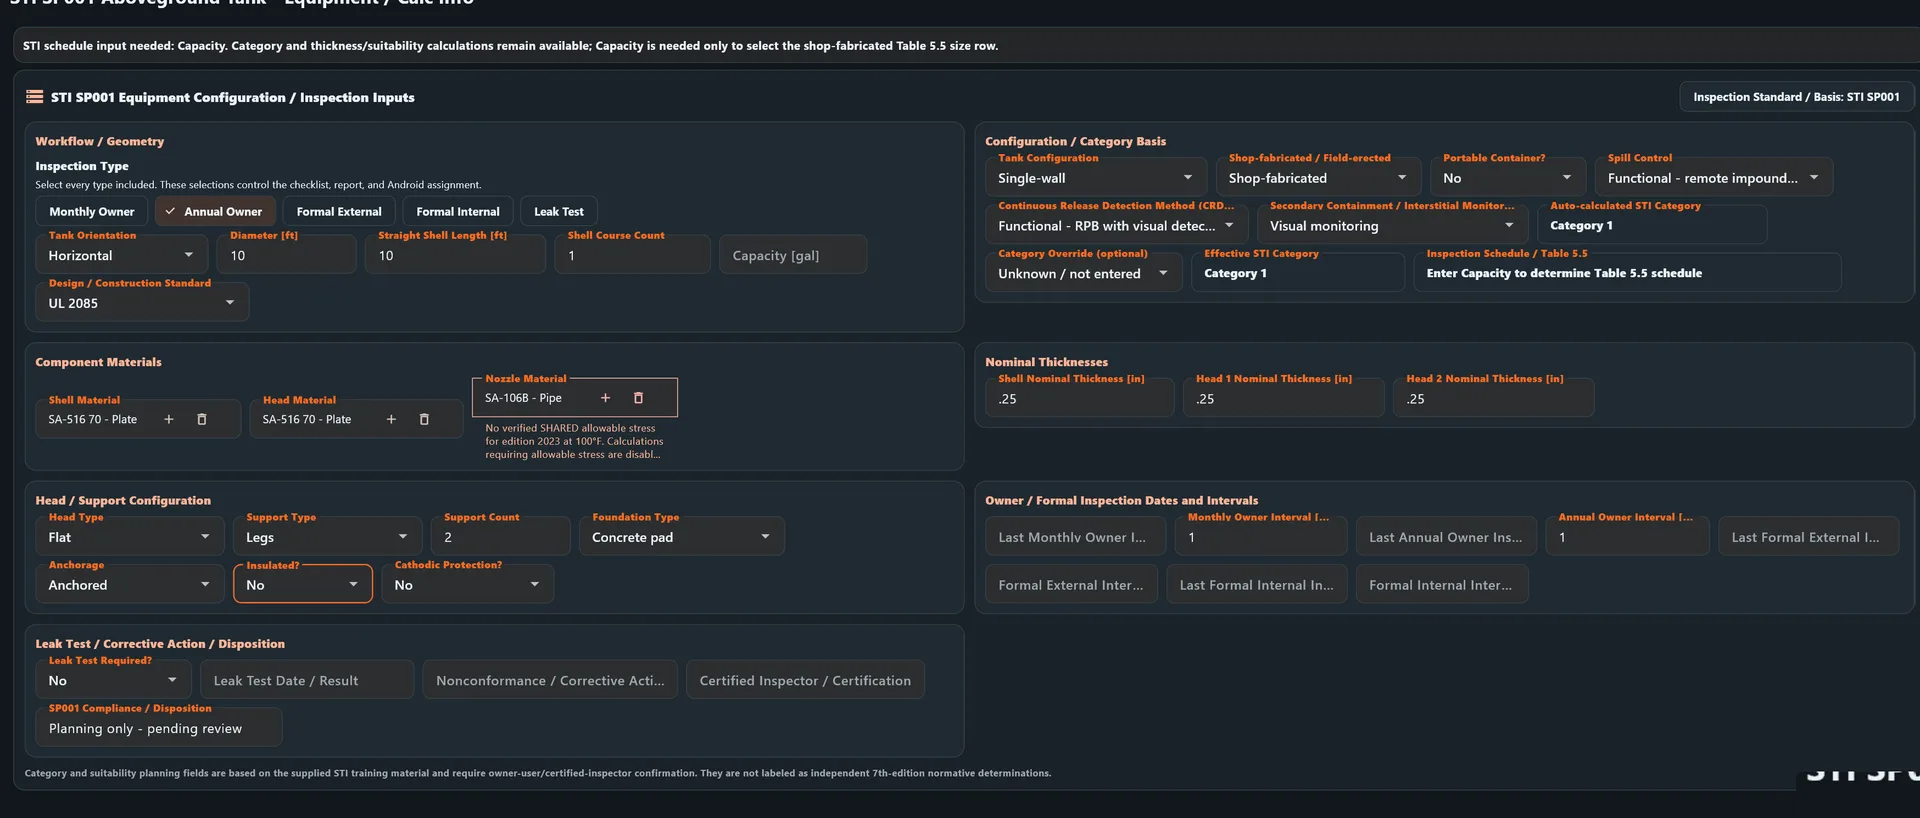Click the Diameter [ft] input field
1920x818 pixels.
point(287,255)
